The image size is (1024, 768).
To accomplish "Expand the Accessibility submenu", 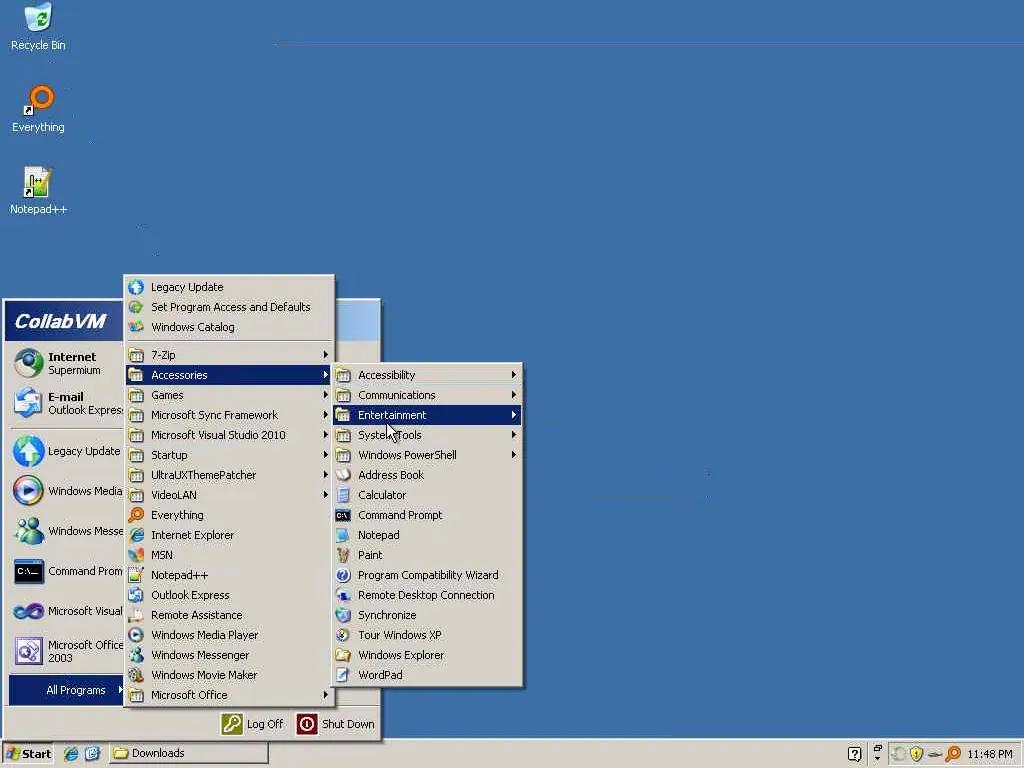I will pyautogui.click(x=427, y=375).
